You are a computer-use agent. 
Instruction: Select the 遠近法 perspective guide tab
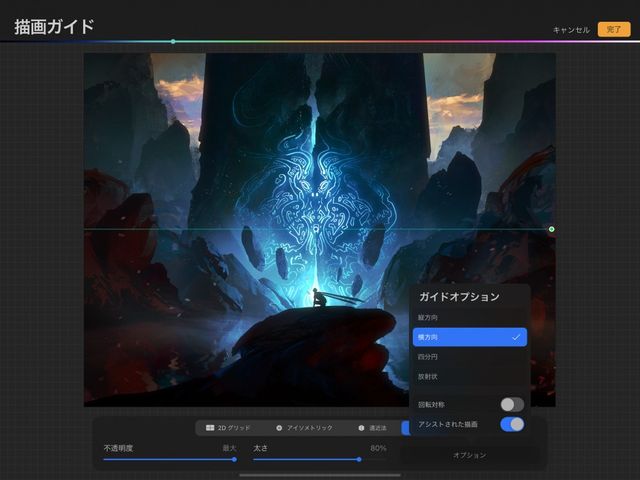[x=372, y=428]
